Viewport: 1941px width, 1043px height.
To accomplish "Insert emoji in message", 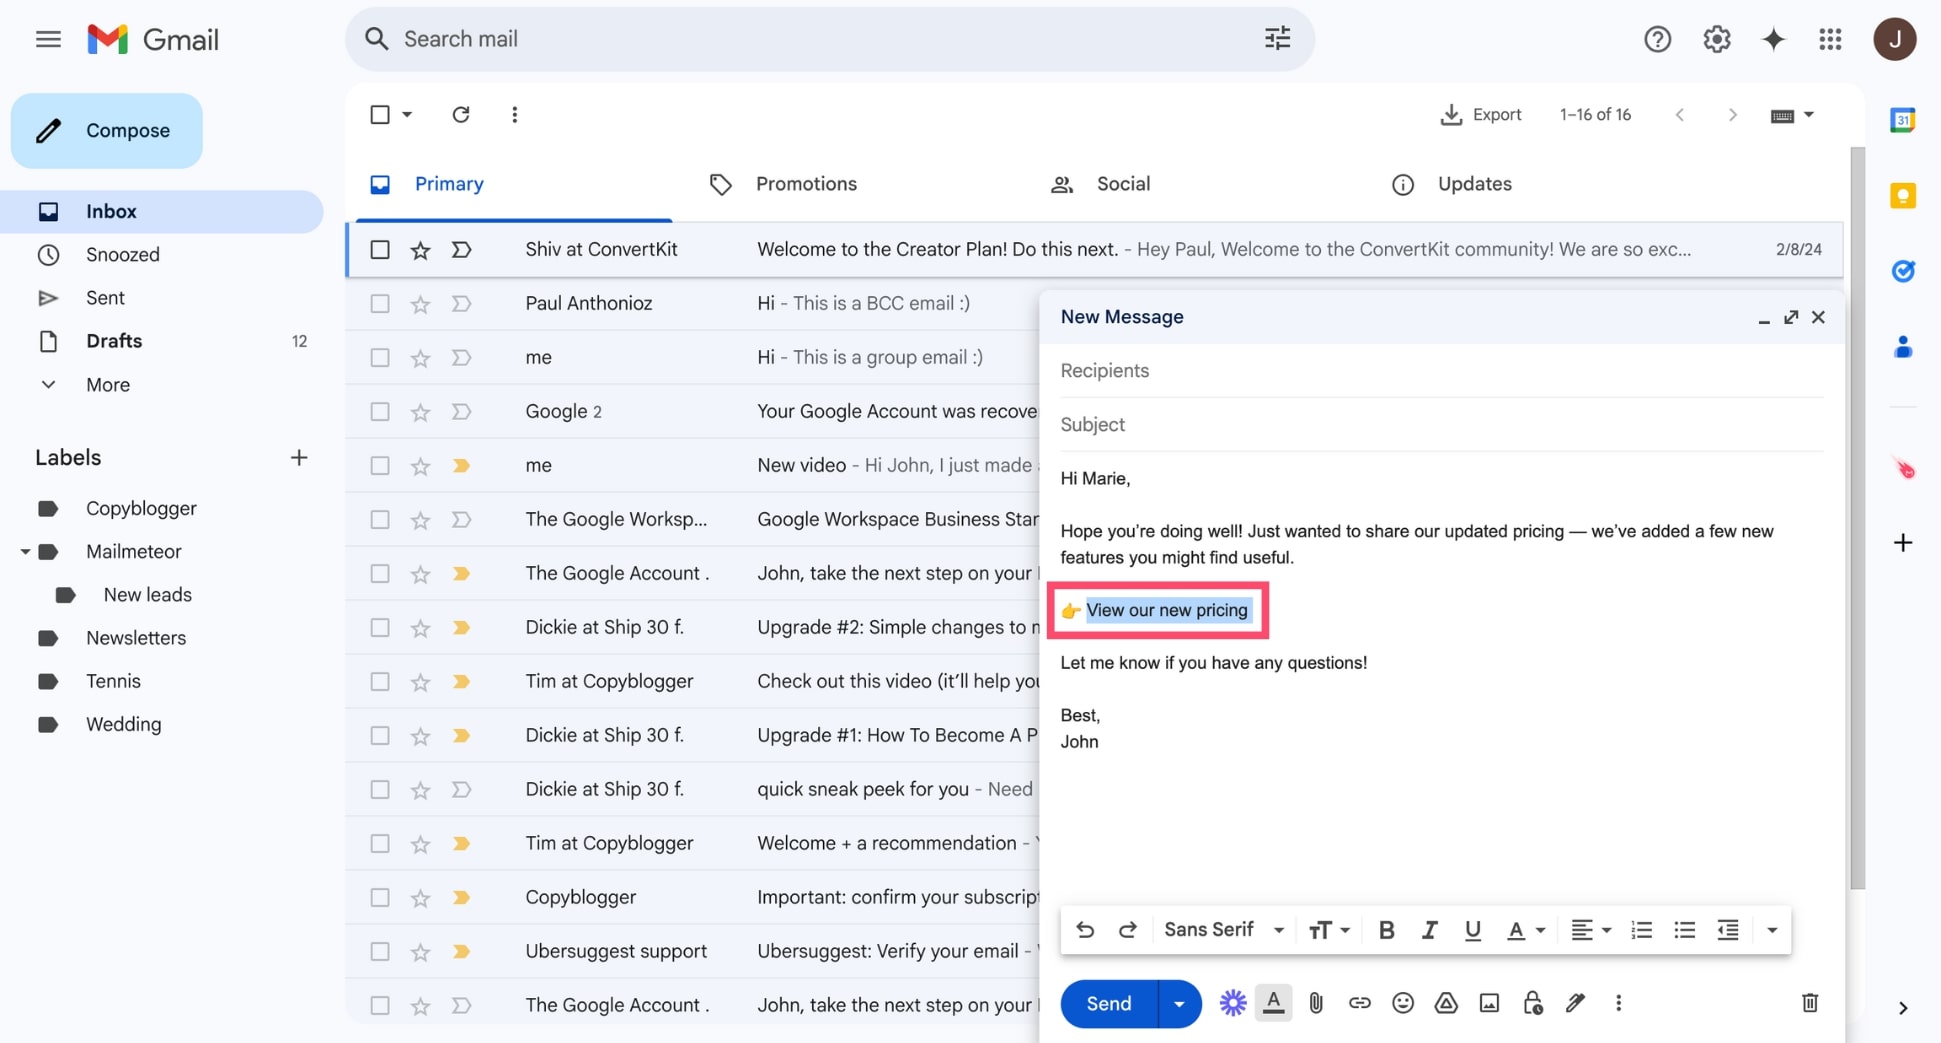I will (1402, 1003).
